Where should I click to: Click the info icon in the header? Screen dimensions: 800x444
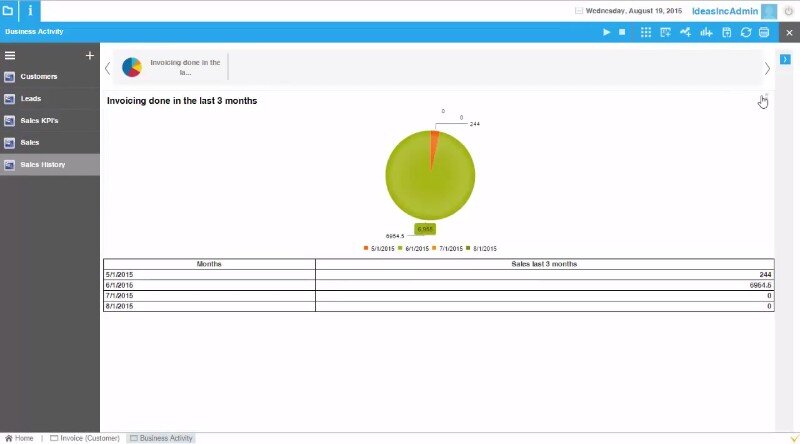(x=30, y=11)
